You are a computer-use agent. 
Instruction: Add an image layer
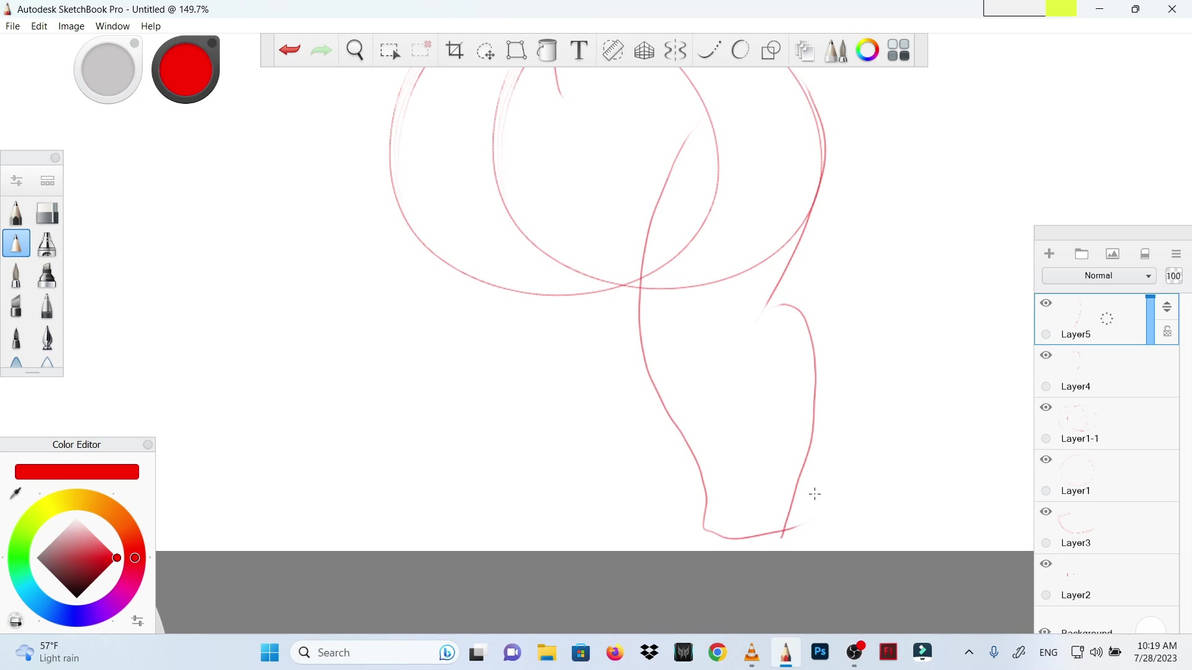tap(1112, 253)
